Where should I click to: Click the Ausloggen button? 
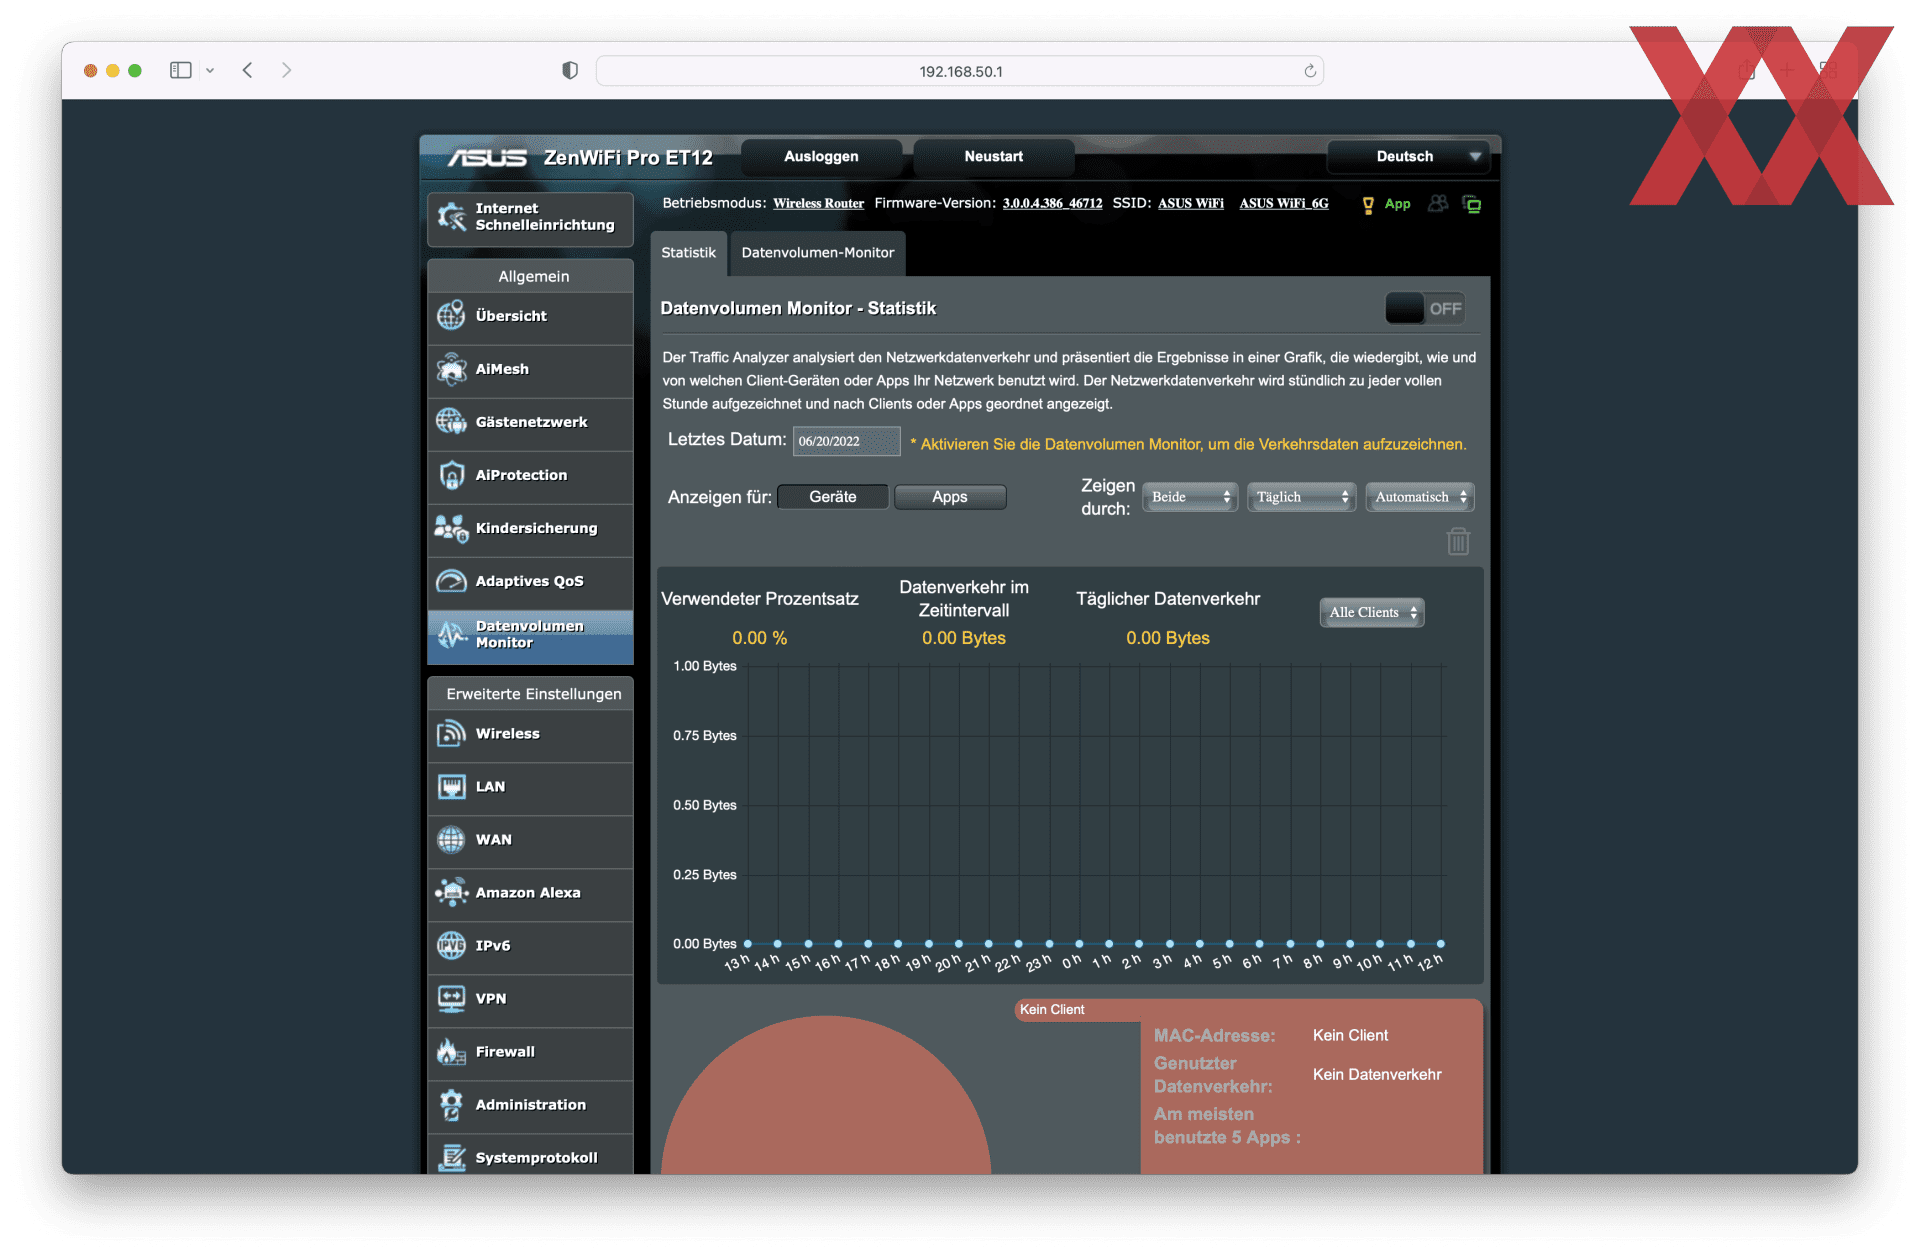point(821,157)
